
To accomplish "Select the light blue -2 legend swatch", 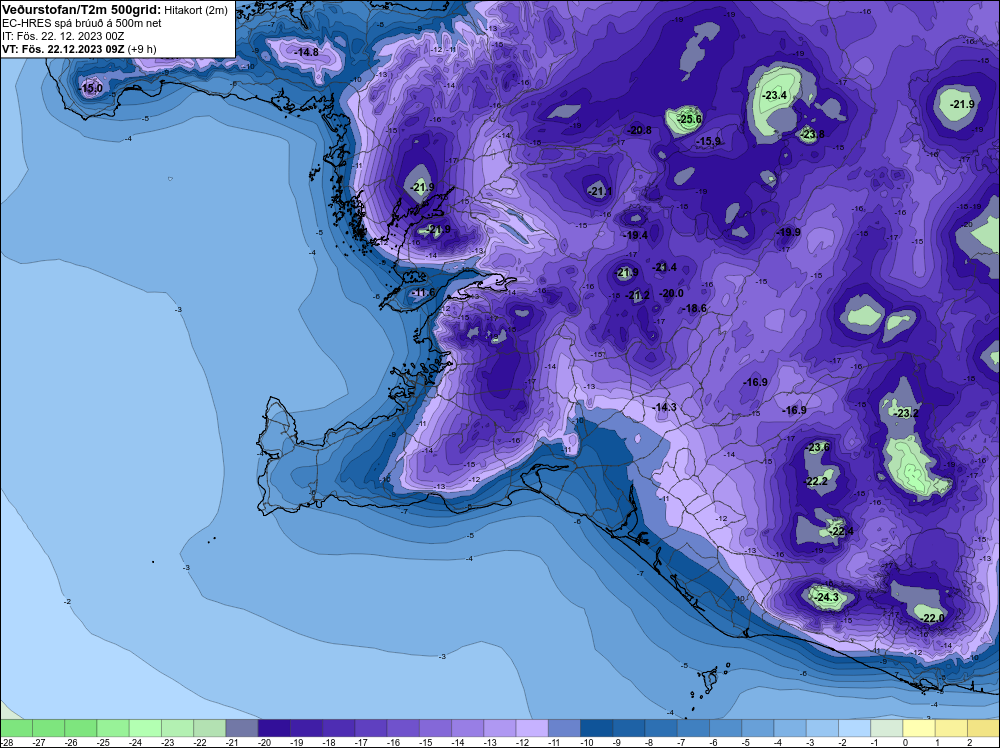I will [855, 728].
